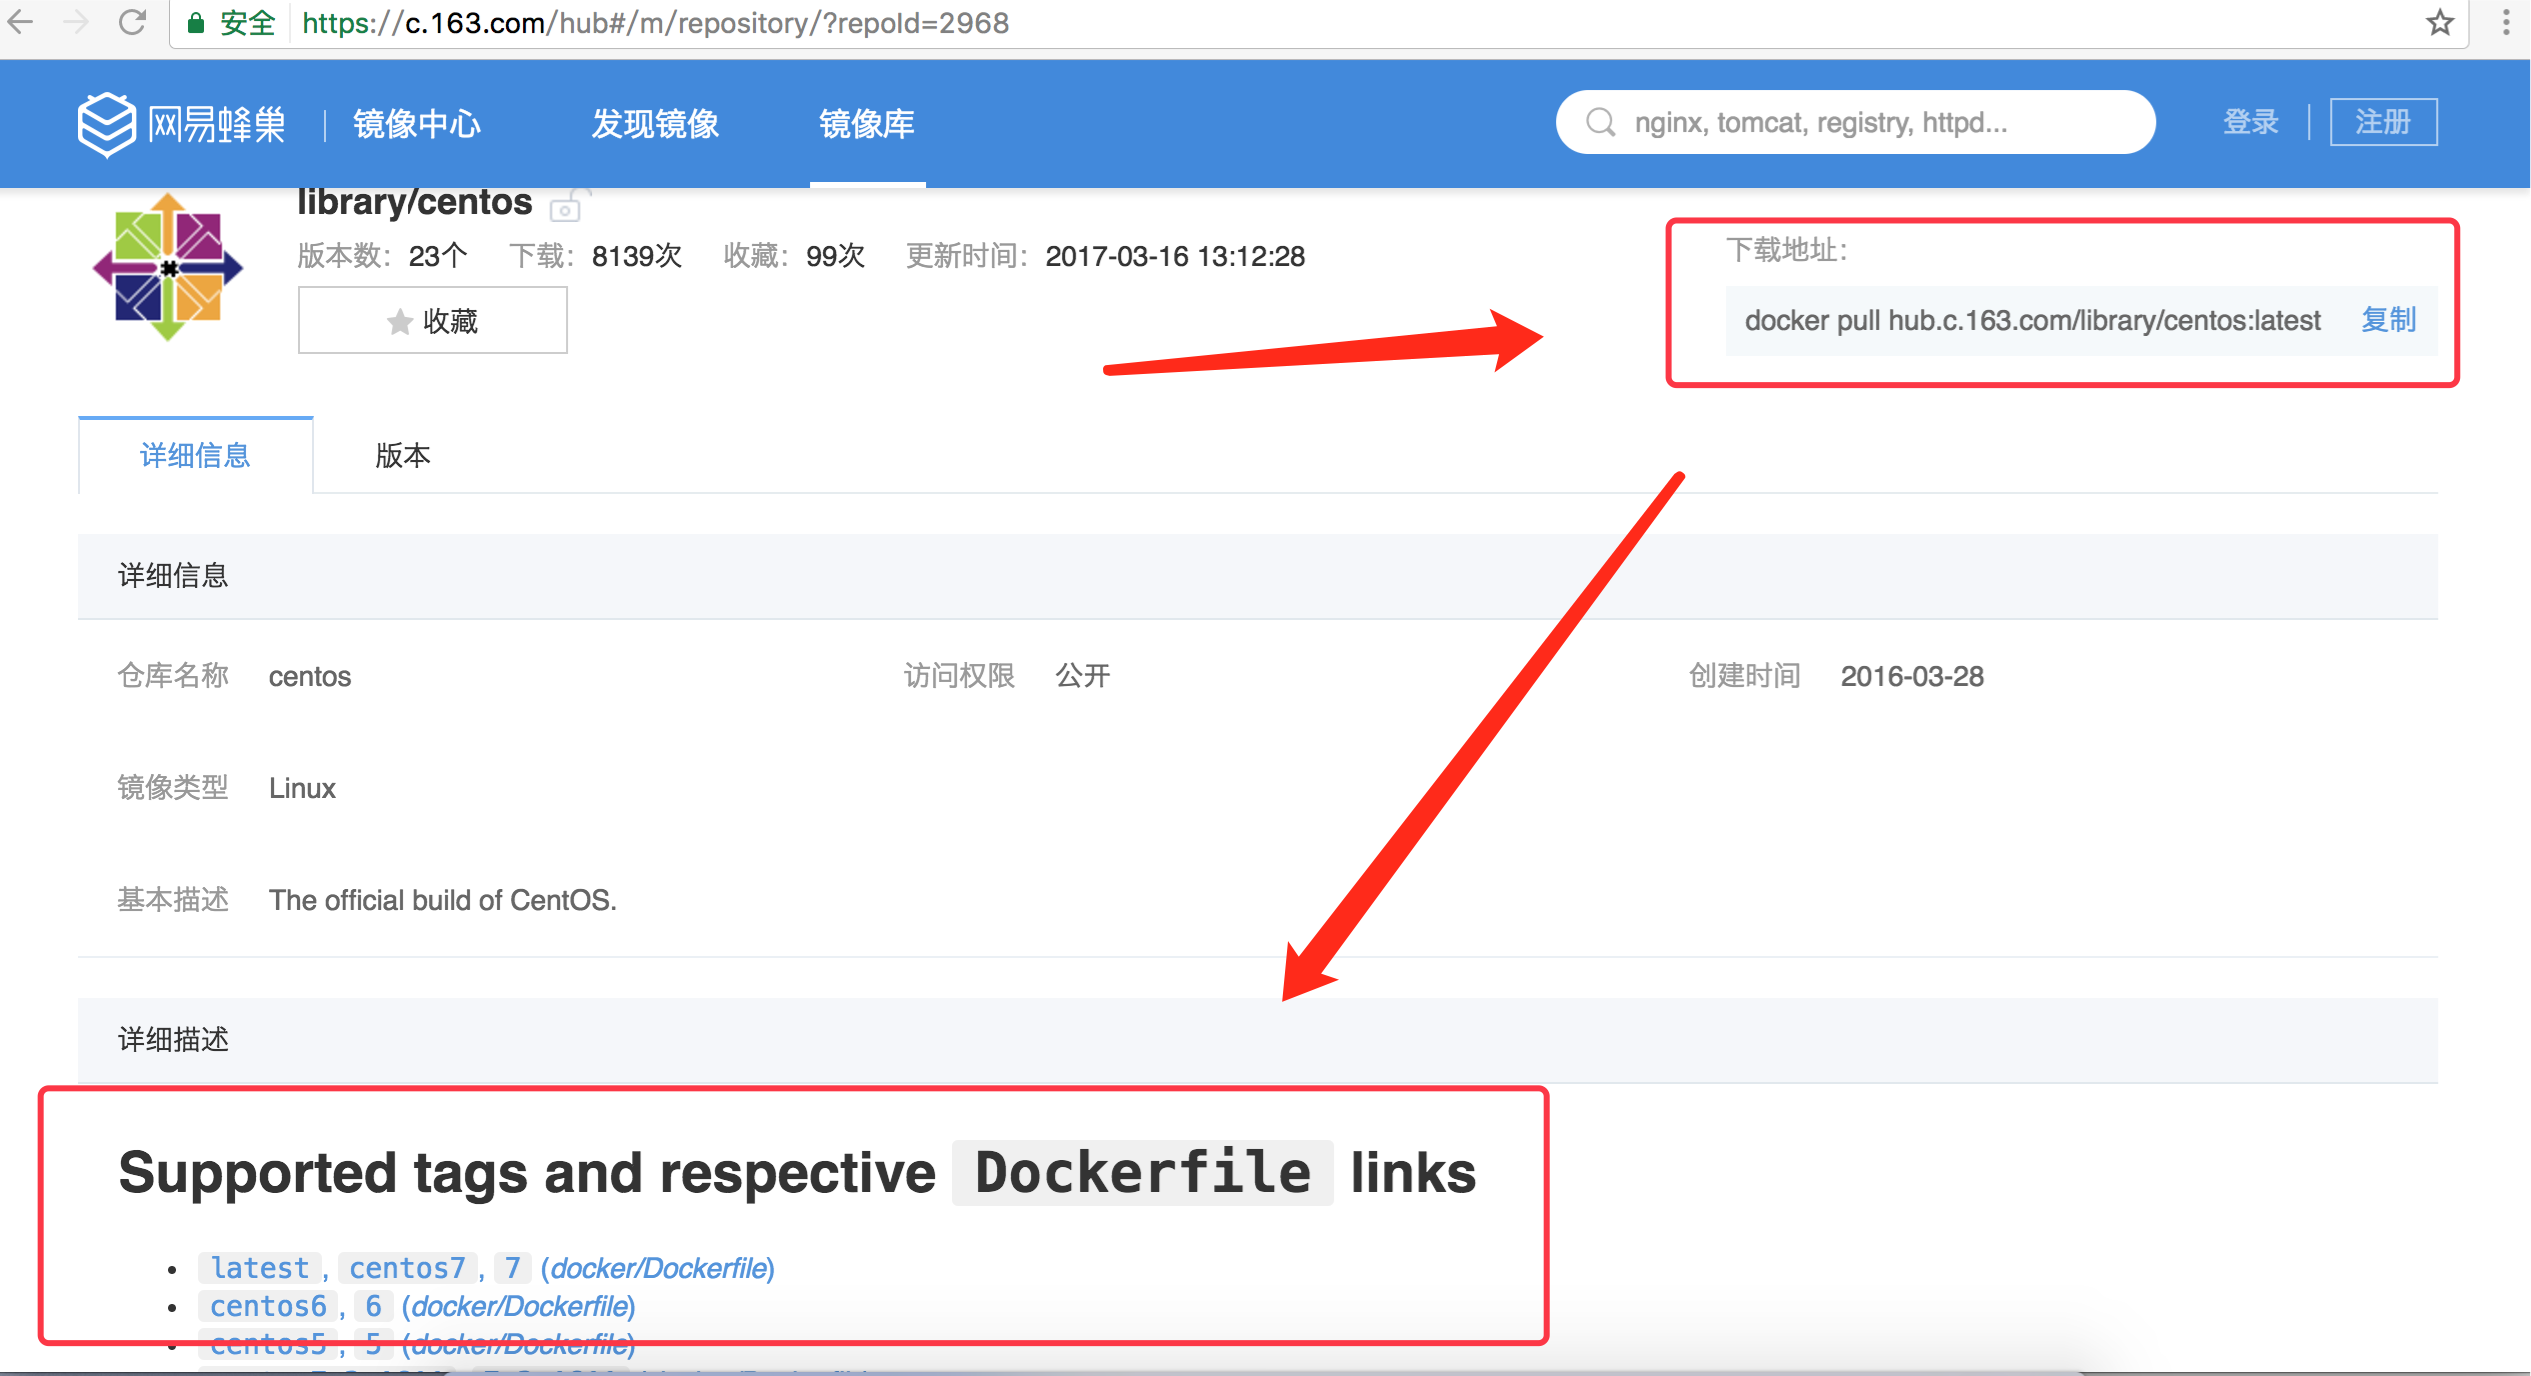
Task: Click the image type value Linux
Action: click(x=302, y=788)
